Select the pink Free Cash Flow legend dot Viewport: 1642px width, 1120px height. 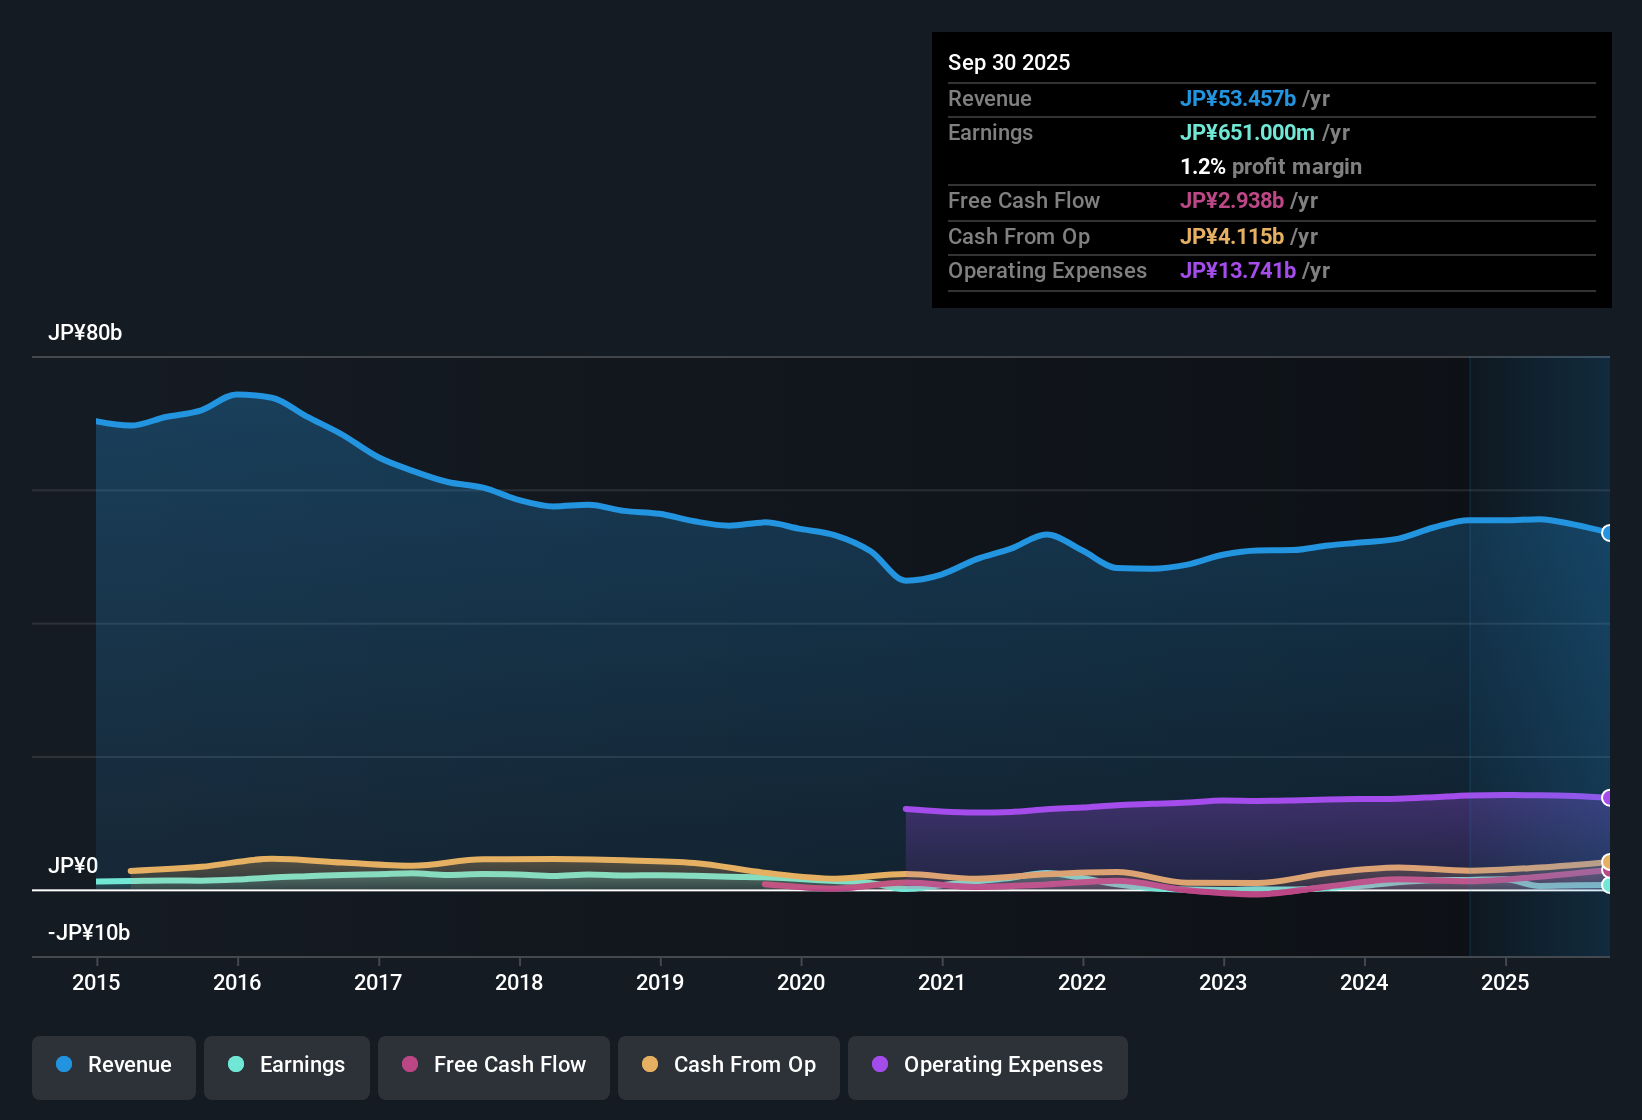[409, 1065]
